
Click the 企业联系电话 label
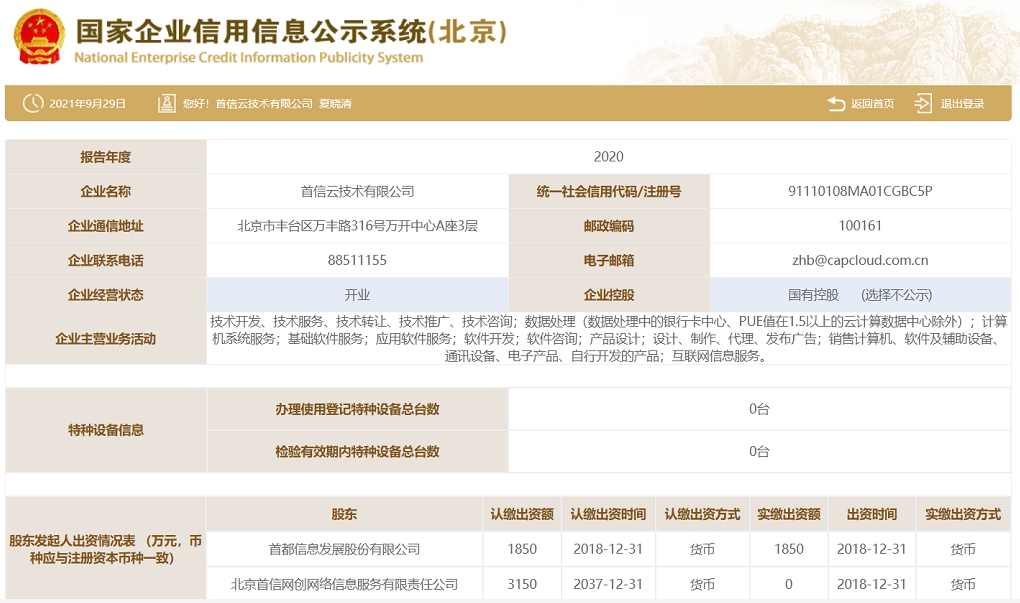coord(105,260)
